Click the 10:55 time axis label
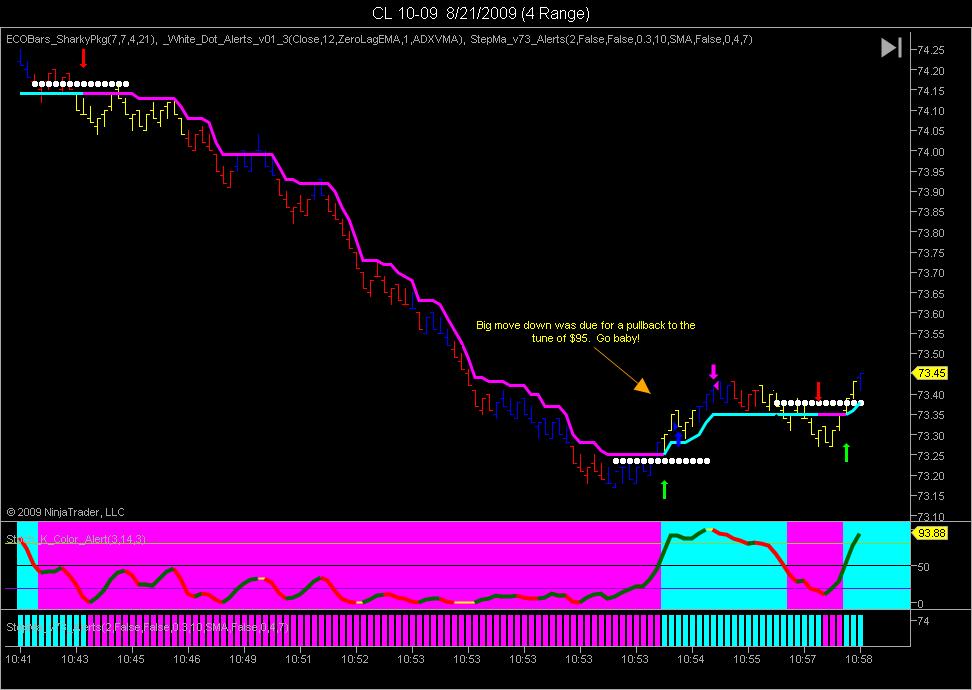972x690 pixels. pyautogui.click(x=747, y=659)
